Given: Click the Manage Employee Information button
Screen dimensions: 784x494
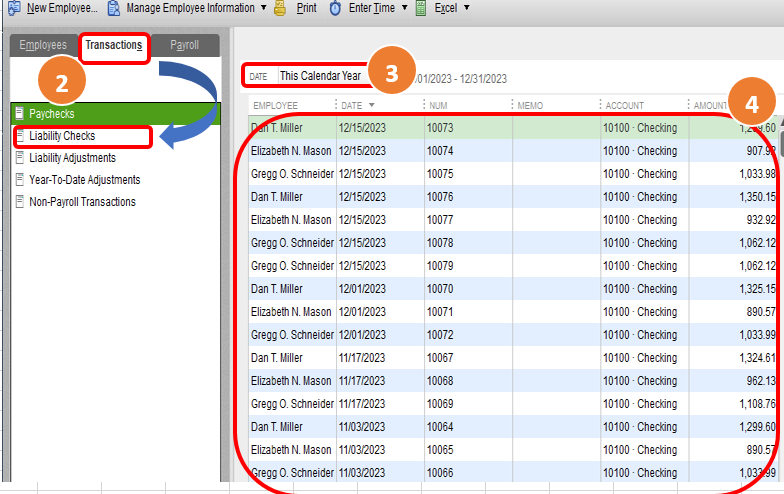Looking at the screenshot, I should (x=188, y=8).
